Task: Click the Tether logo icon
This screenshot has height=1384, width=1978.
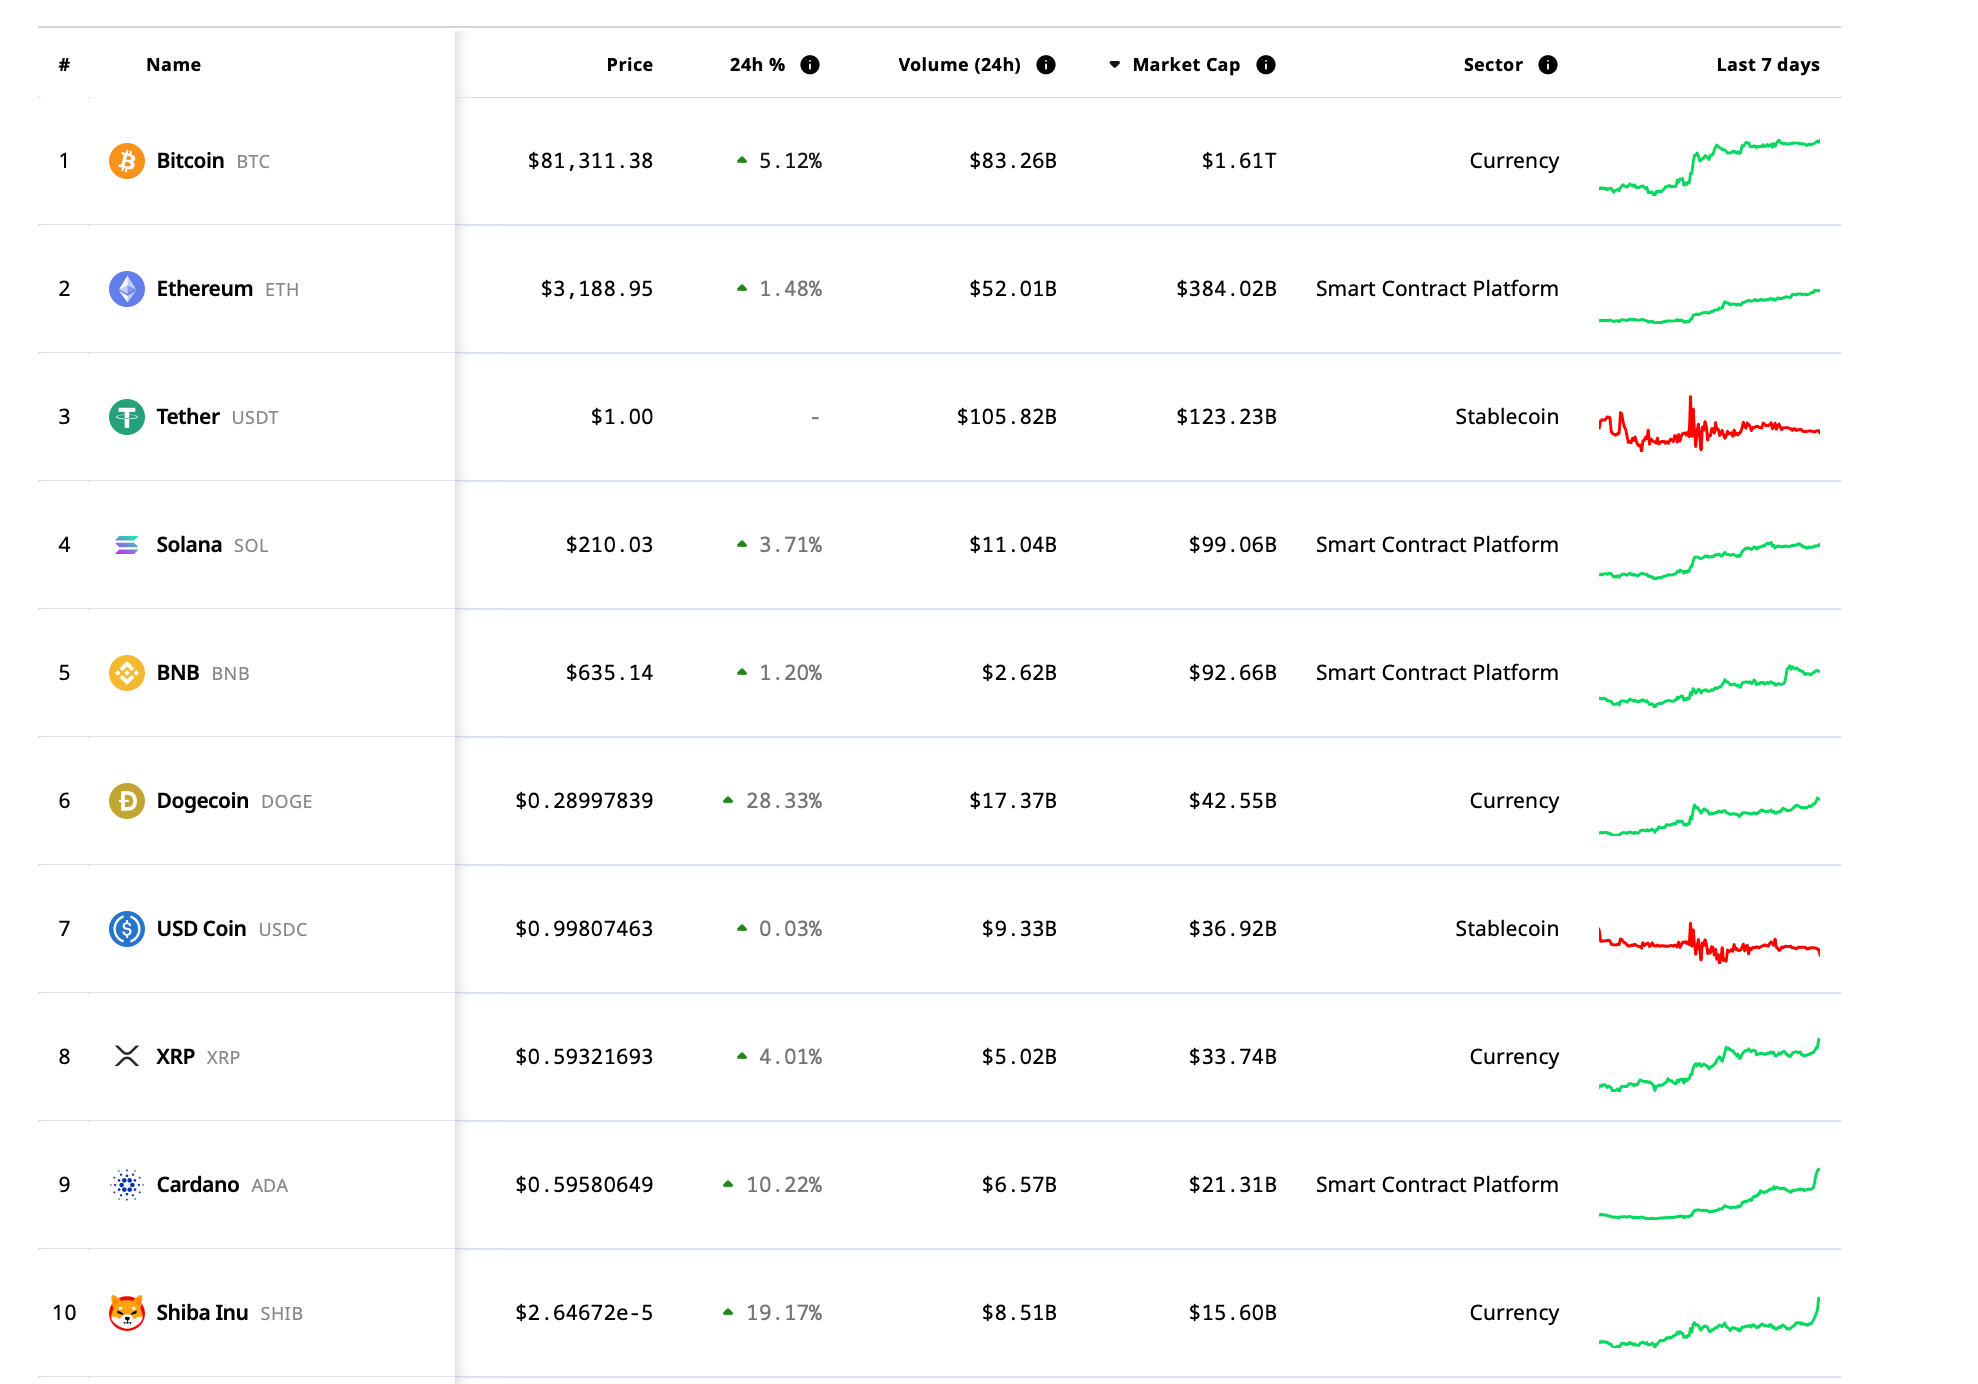Action: point(127,417)
